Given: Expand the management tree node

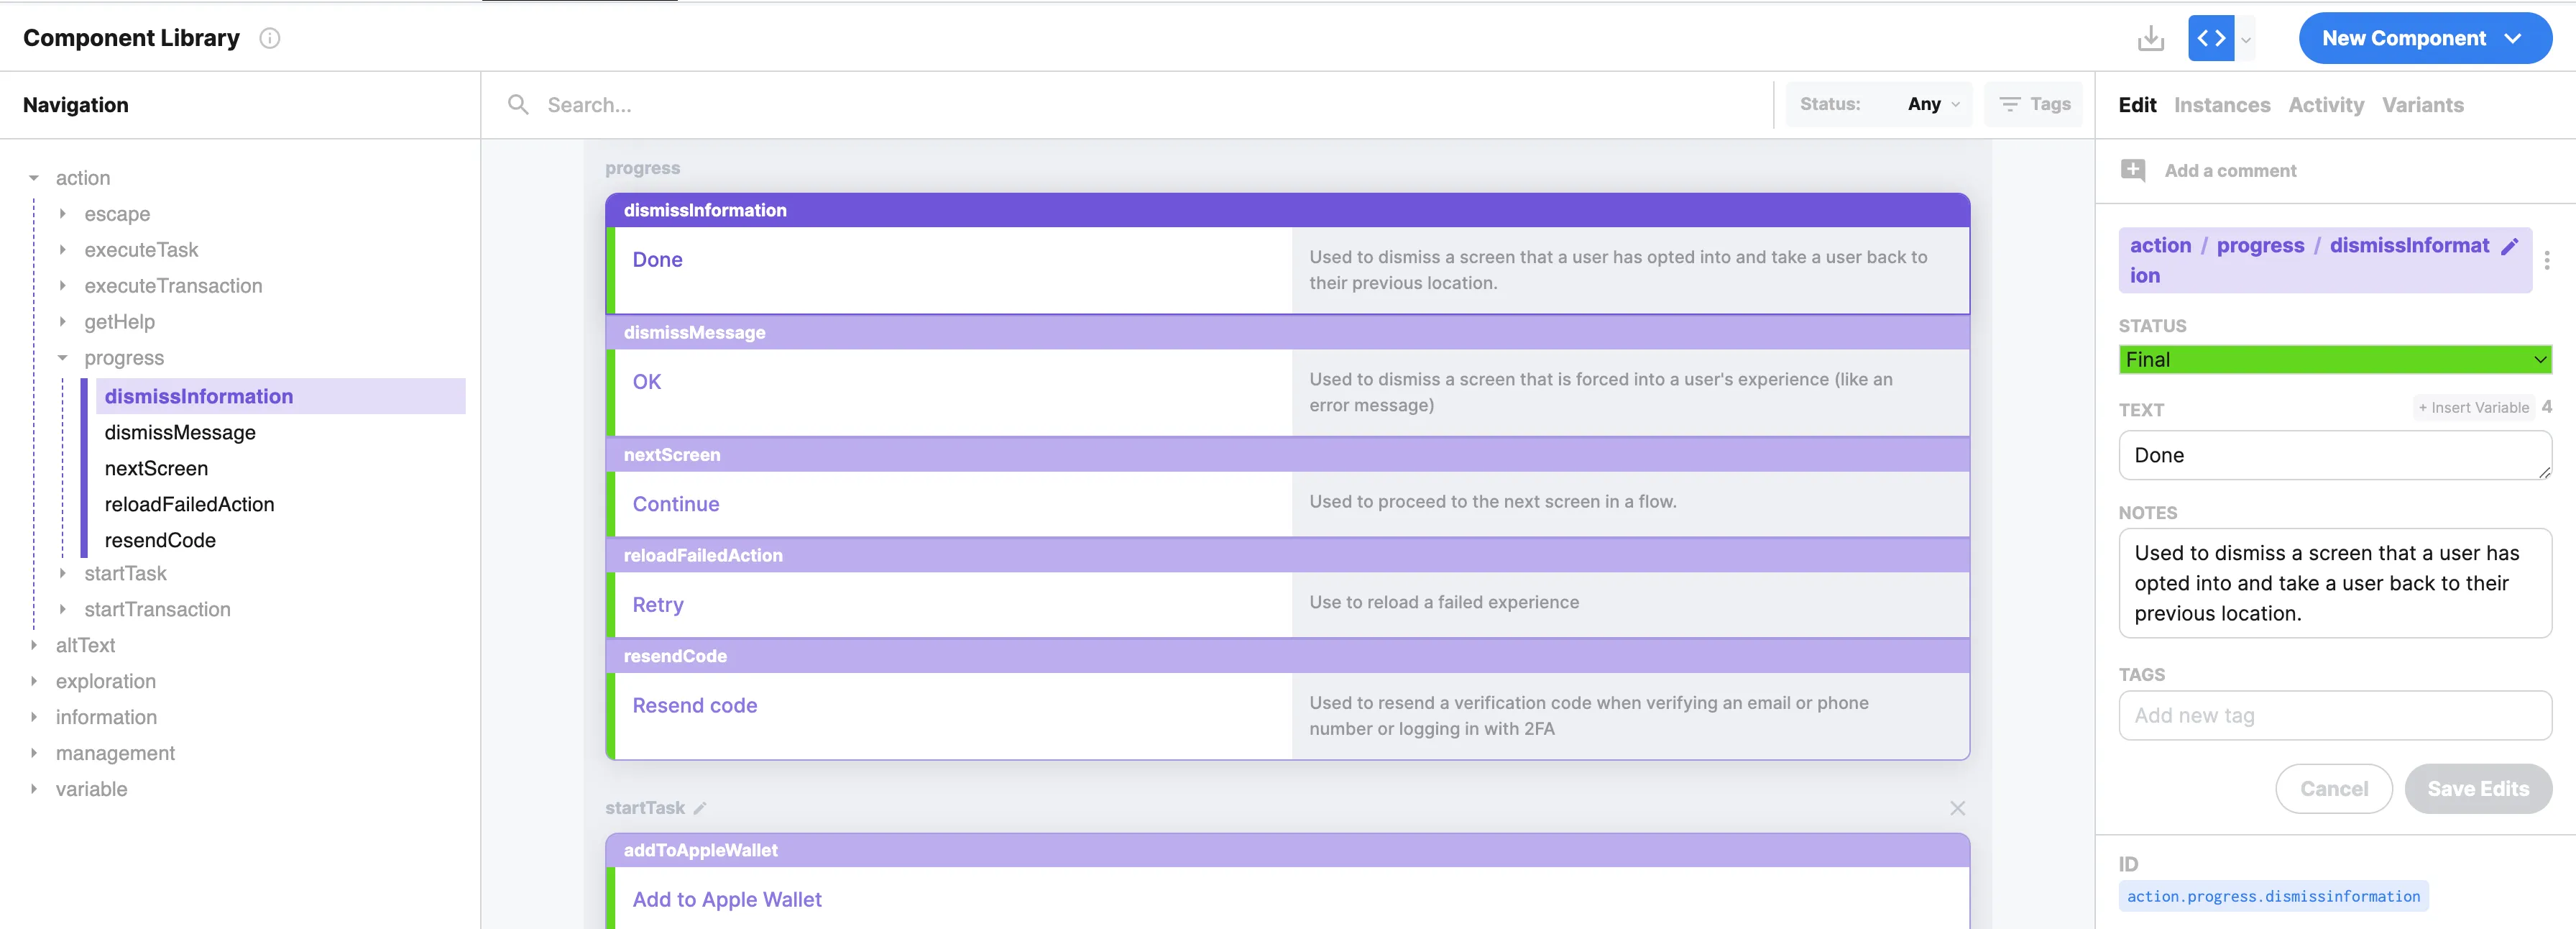Looking at the screenshot, I should [34, 754].
